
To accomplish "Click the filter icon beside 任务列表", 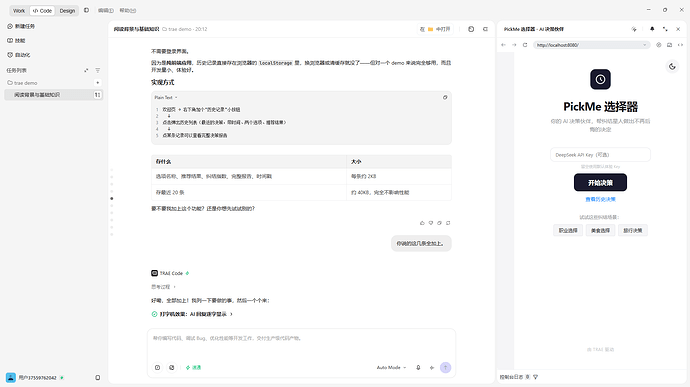I will (98, 70).
